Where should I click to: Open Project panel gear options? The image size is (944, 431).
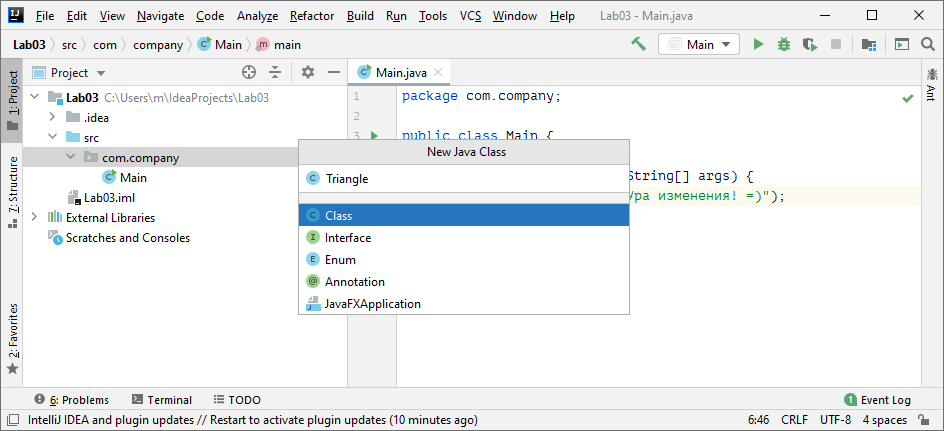[308, 73]
